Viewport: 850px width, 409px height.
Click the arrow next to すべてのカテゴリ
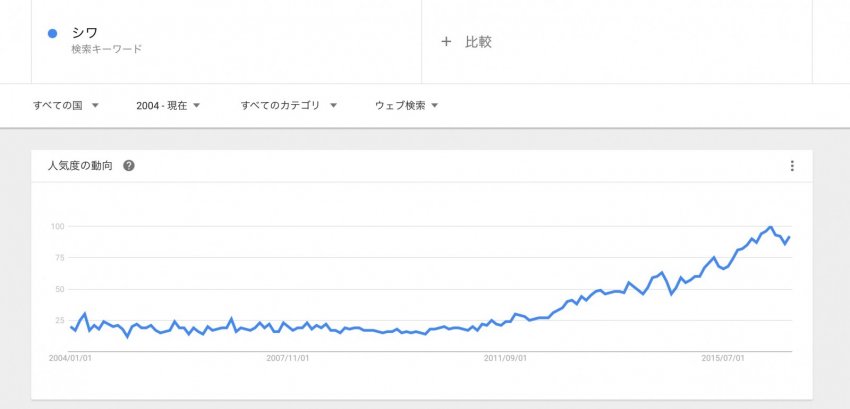333,106
